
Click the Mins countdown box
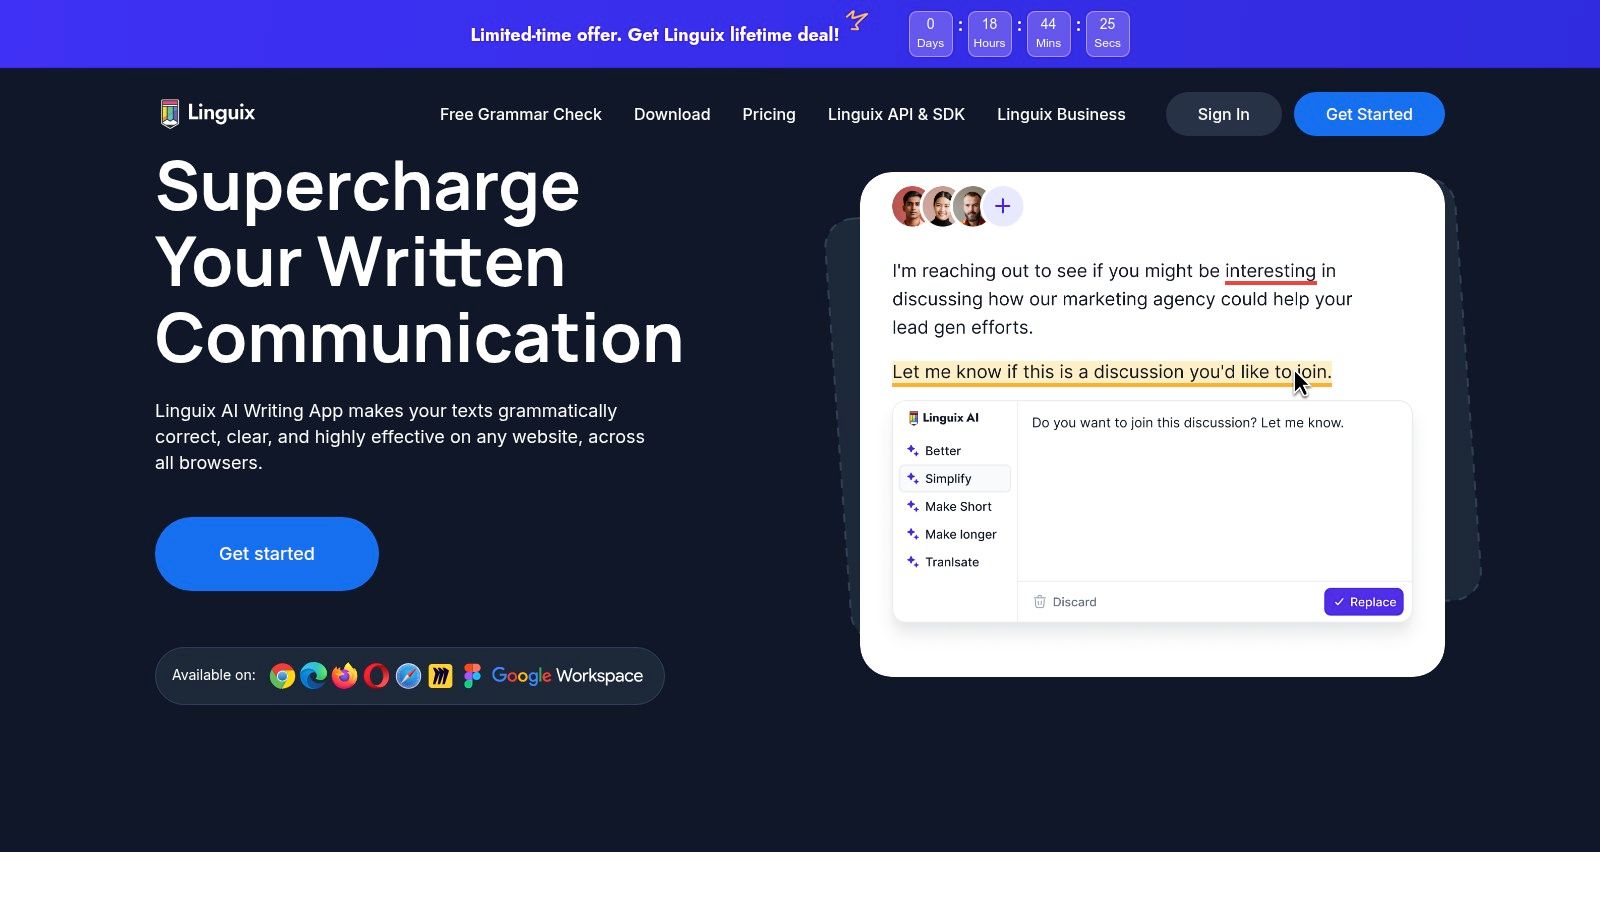pyautogui.click(x=1048, y=34)
